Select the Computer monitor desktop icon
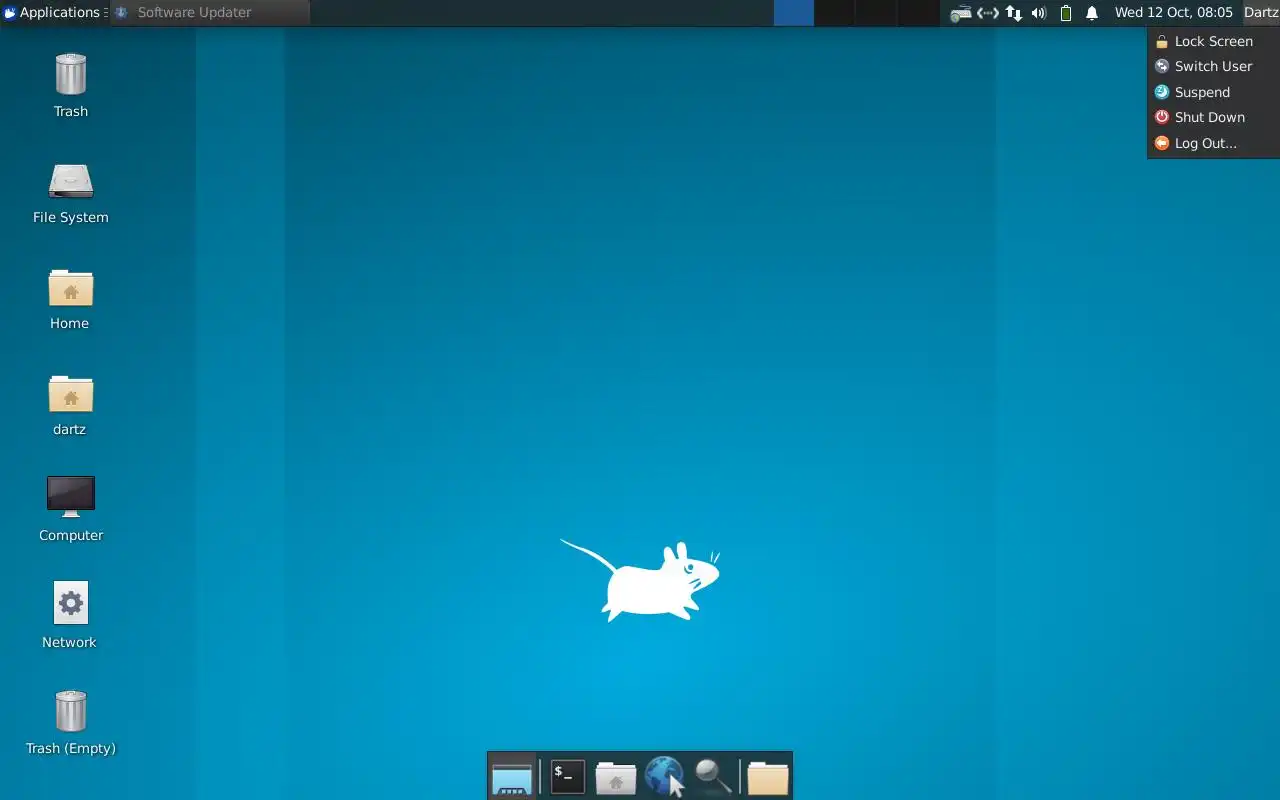The image size is (1280, 800). point(71,510)
